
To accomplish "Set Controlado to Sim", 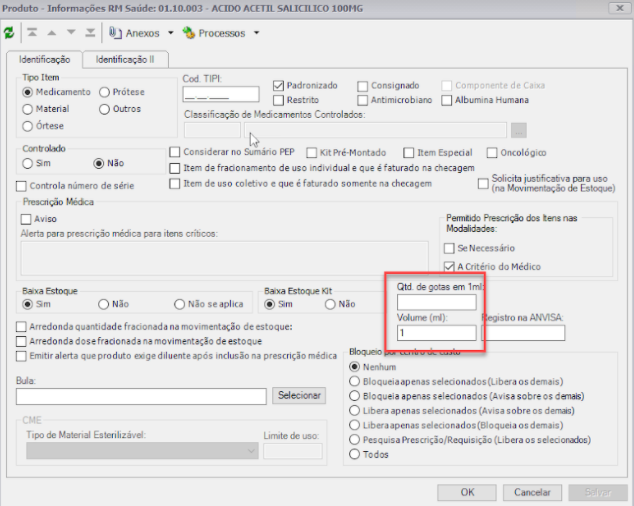I will coord(27,163).
